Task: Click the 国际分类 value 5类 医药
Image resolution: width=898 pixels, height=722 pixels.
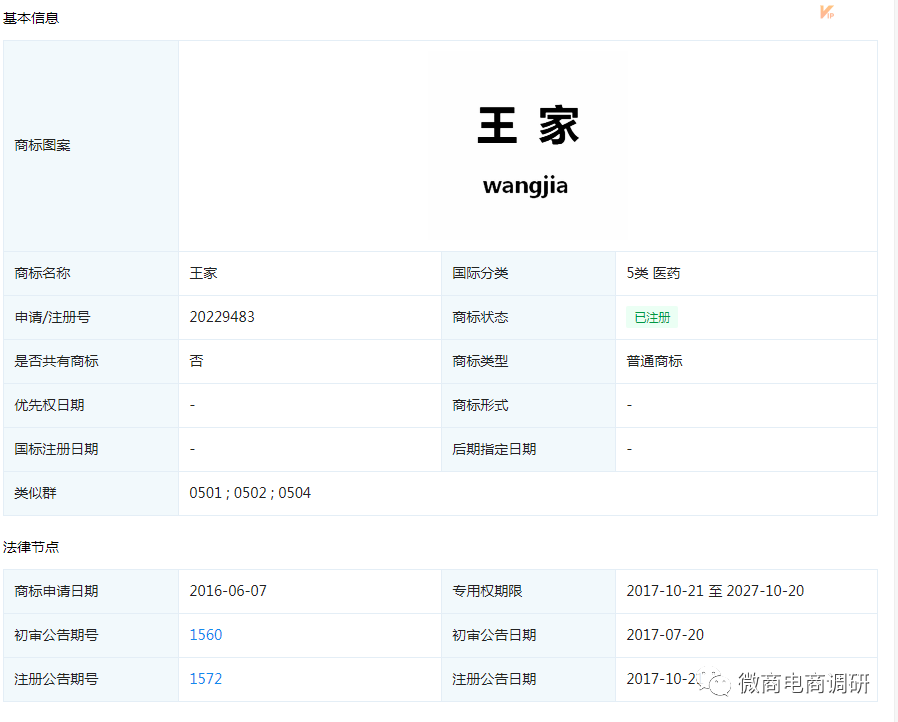Action: tap(654, 273)
